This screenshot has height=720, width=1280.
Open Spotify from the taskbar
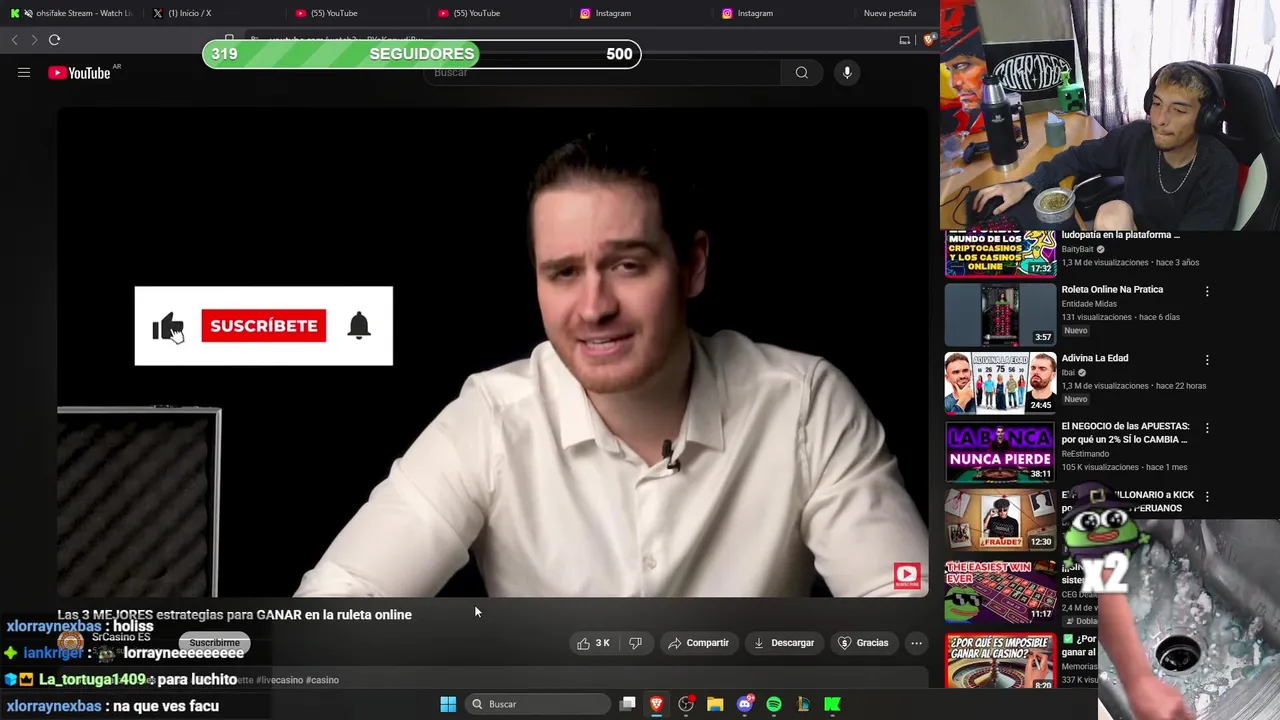774,704
